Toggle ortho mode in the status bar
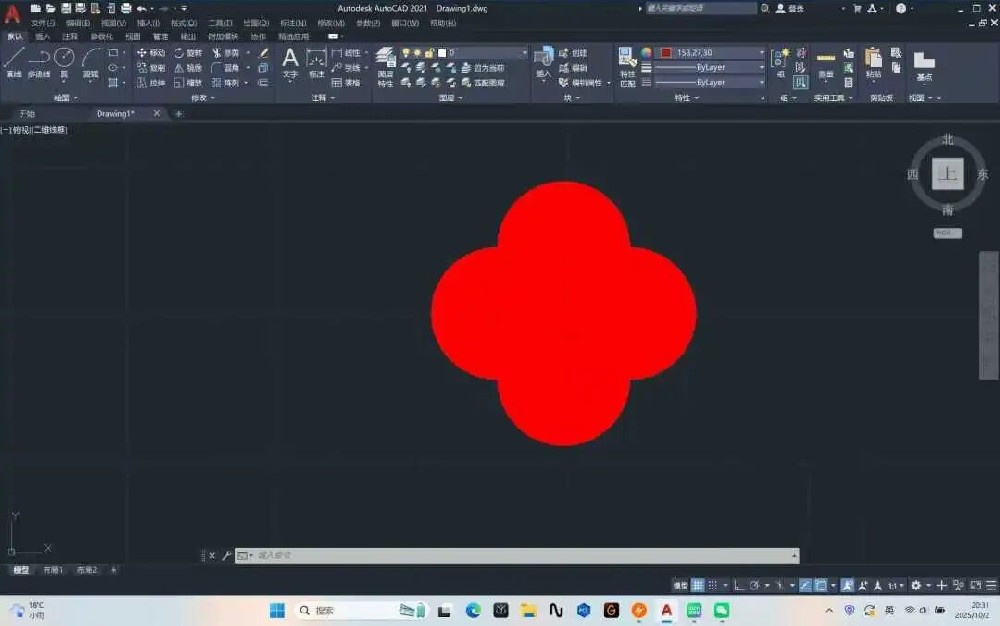The height and width of the screenshot is (626, 1000). coord(739,585)
